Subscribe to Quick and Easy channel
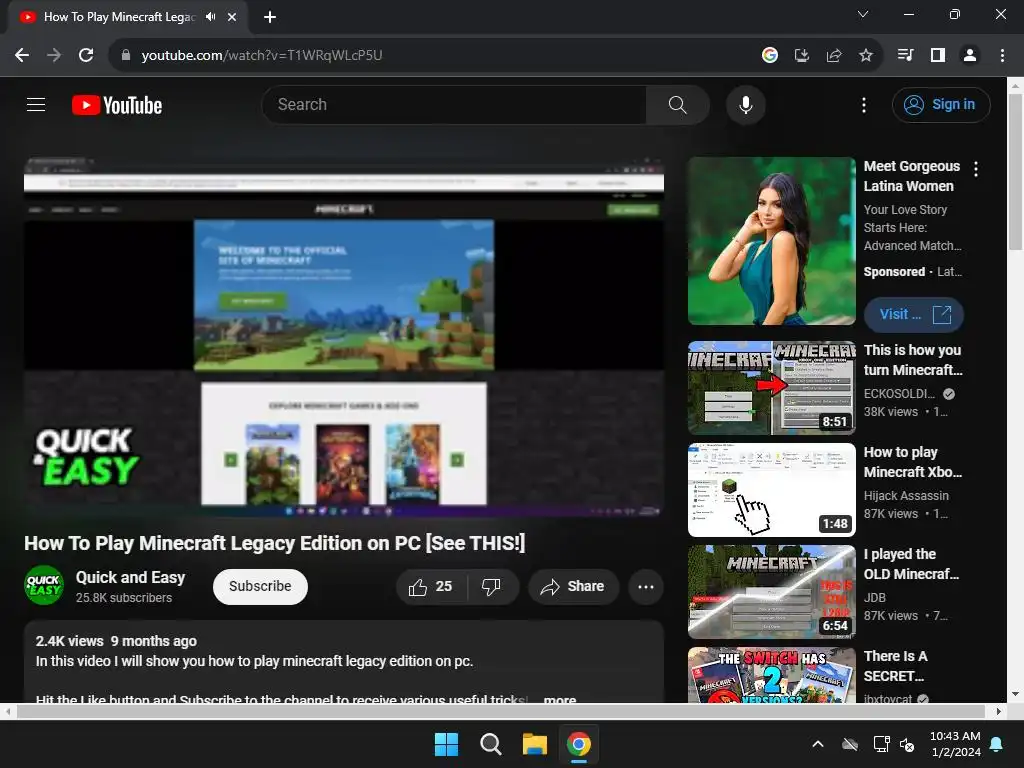The height and width of the screenshot is (768, 1024). 260,586
